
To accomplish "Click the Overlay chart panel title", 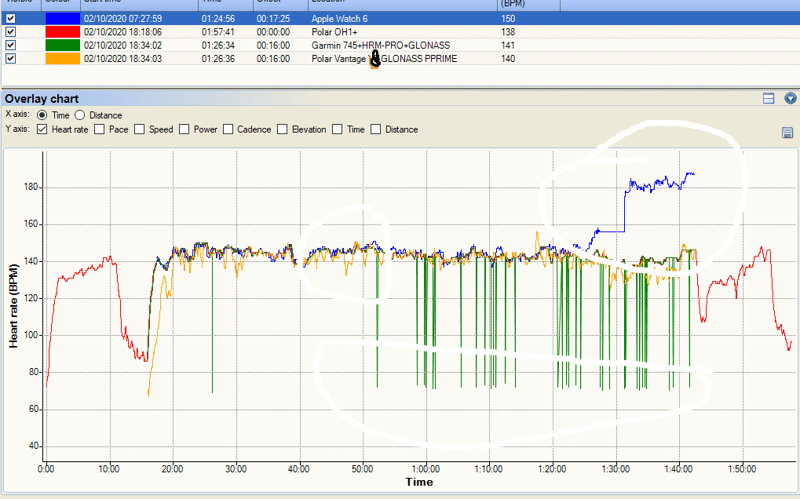I will click(42, 98).
